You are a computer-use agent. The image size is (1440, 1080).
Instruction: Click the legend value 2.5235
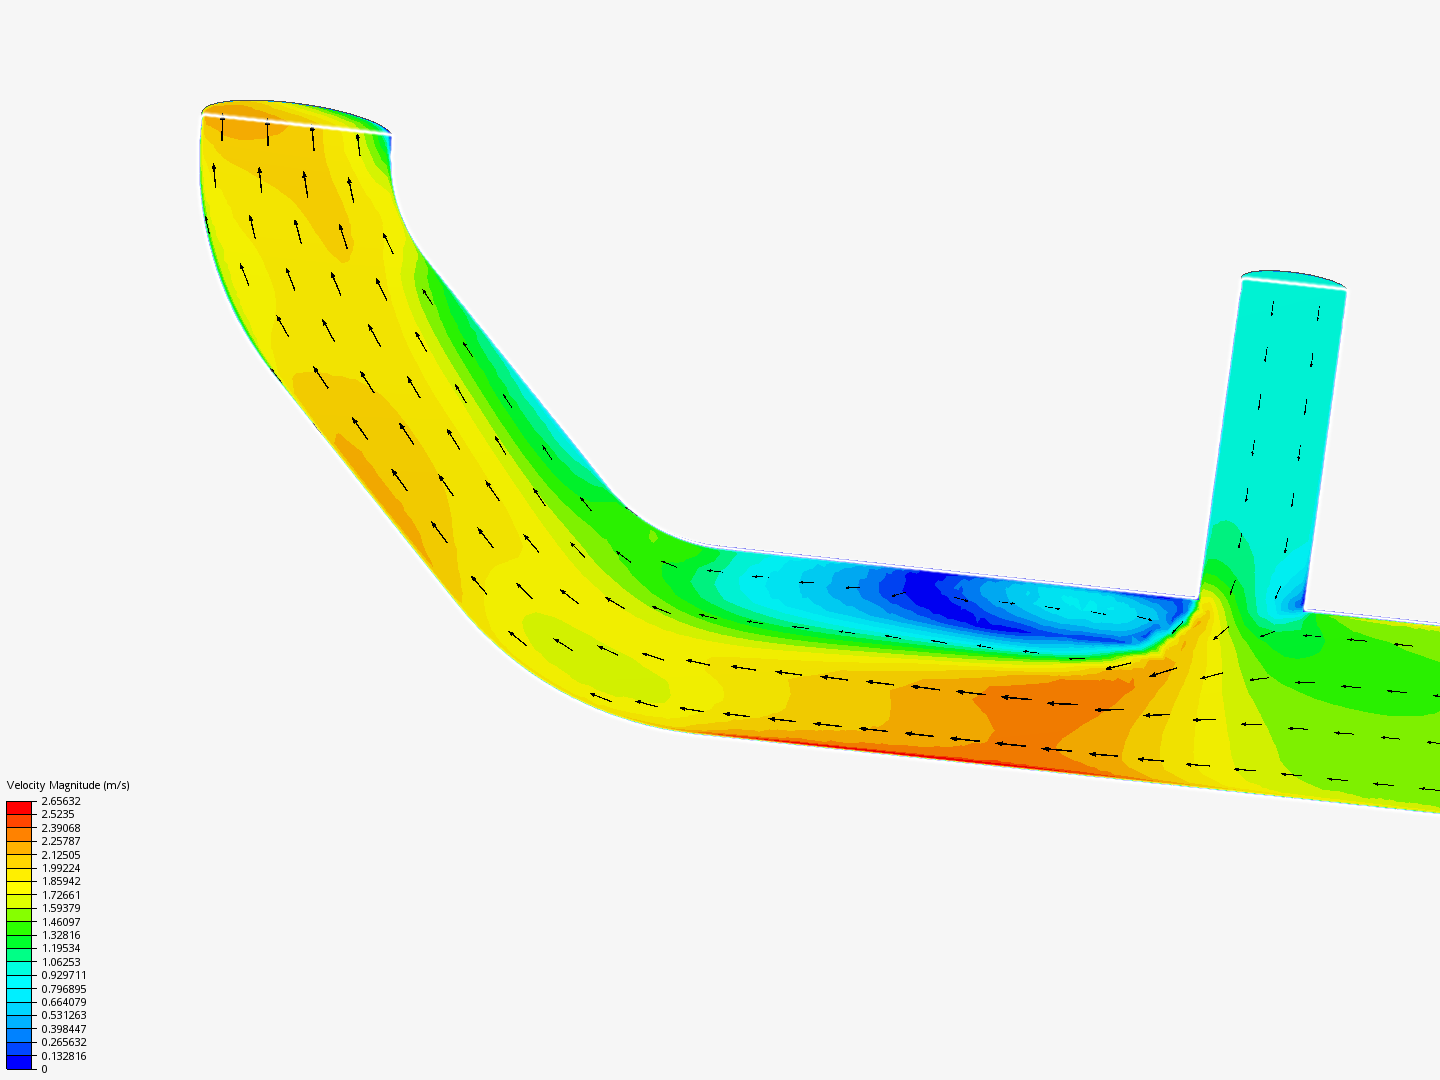(x=58, y=814)
